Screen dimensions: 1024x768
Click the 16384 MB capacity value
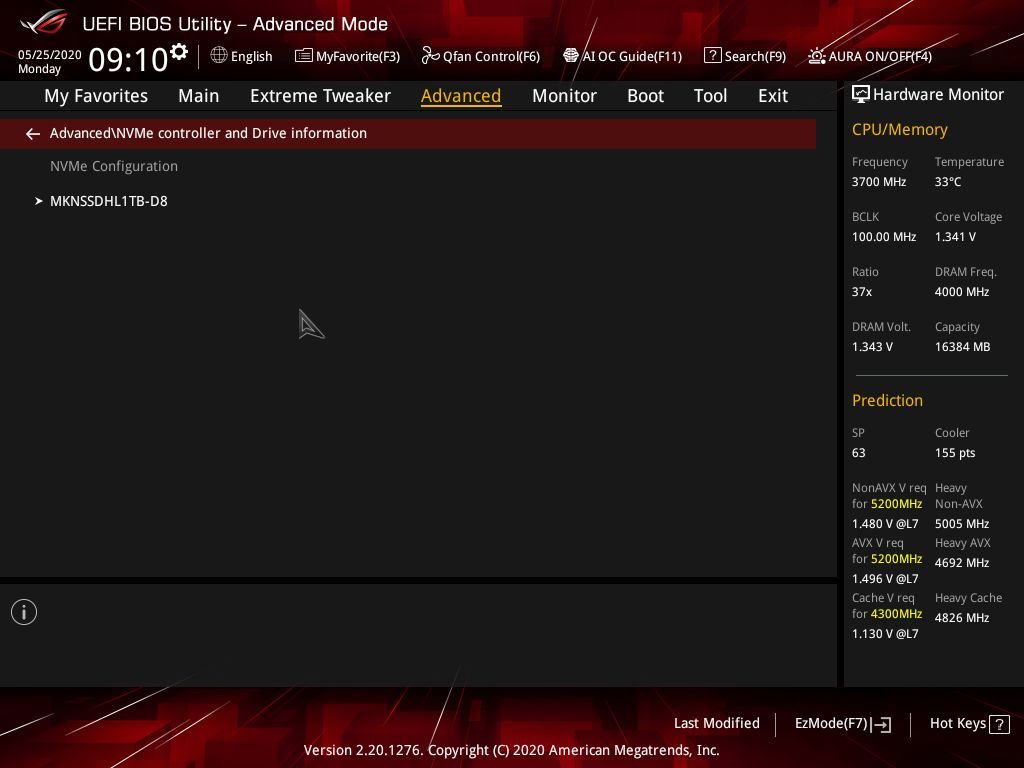click(962, 346)
